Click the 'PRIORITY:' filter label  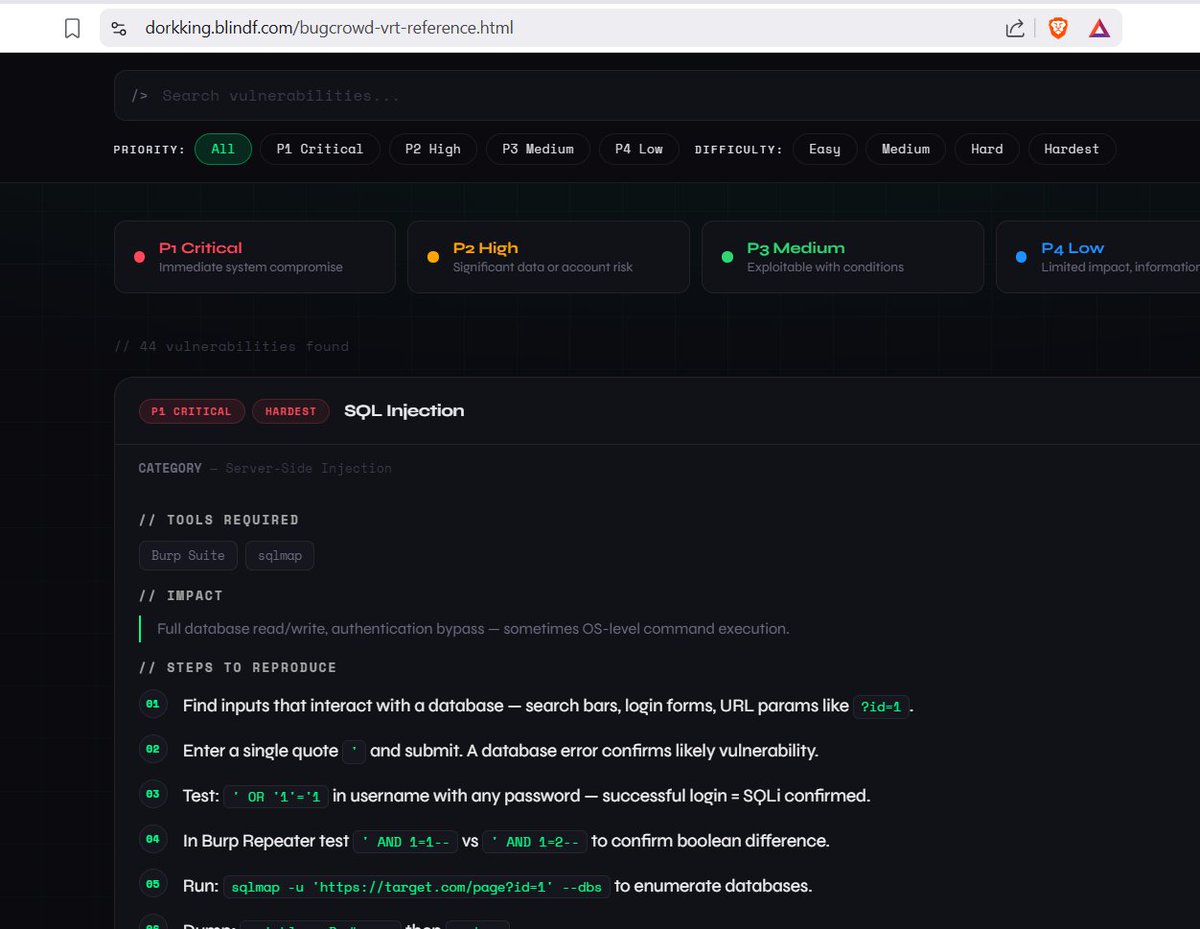tap(149, 150)
